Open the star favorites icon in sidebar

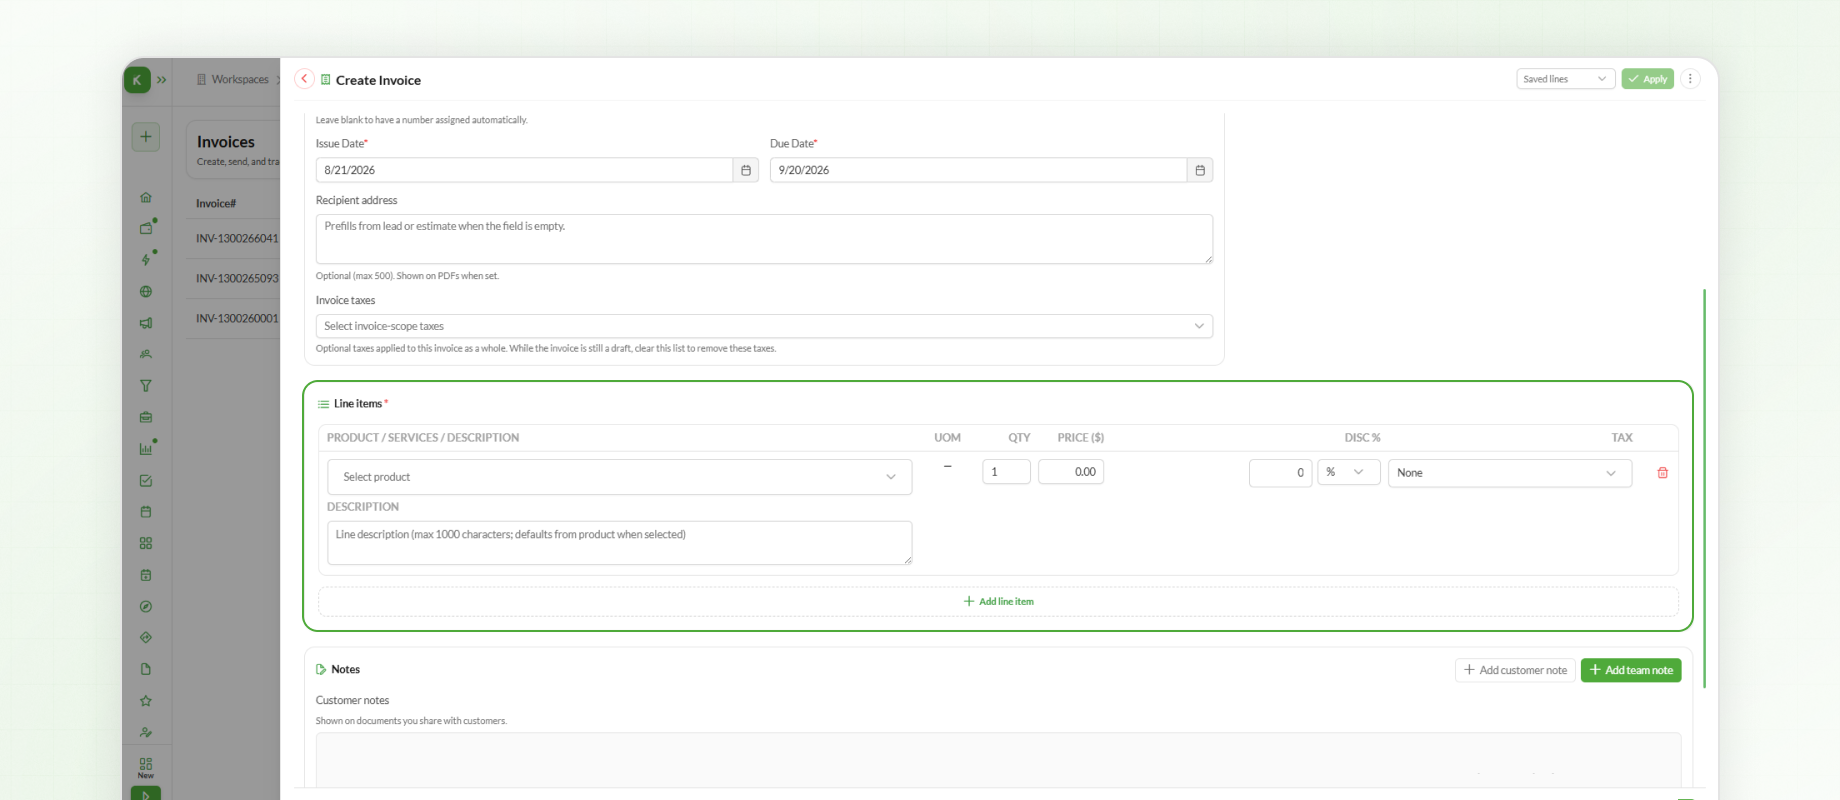pyautogui.click(x=146, y=701)
